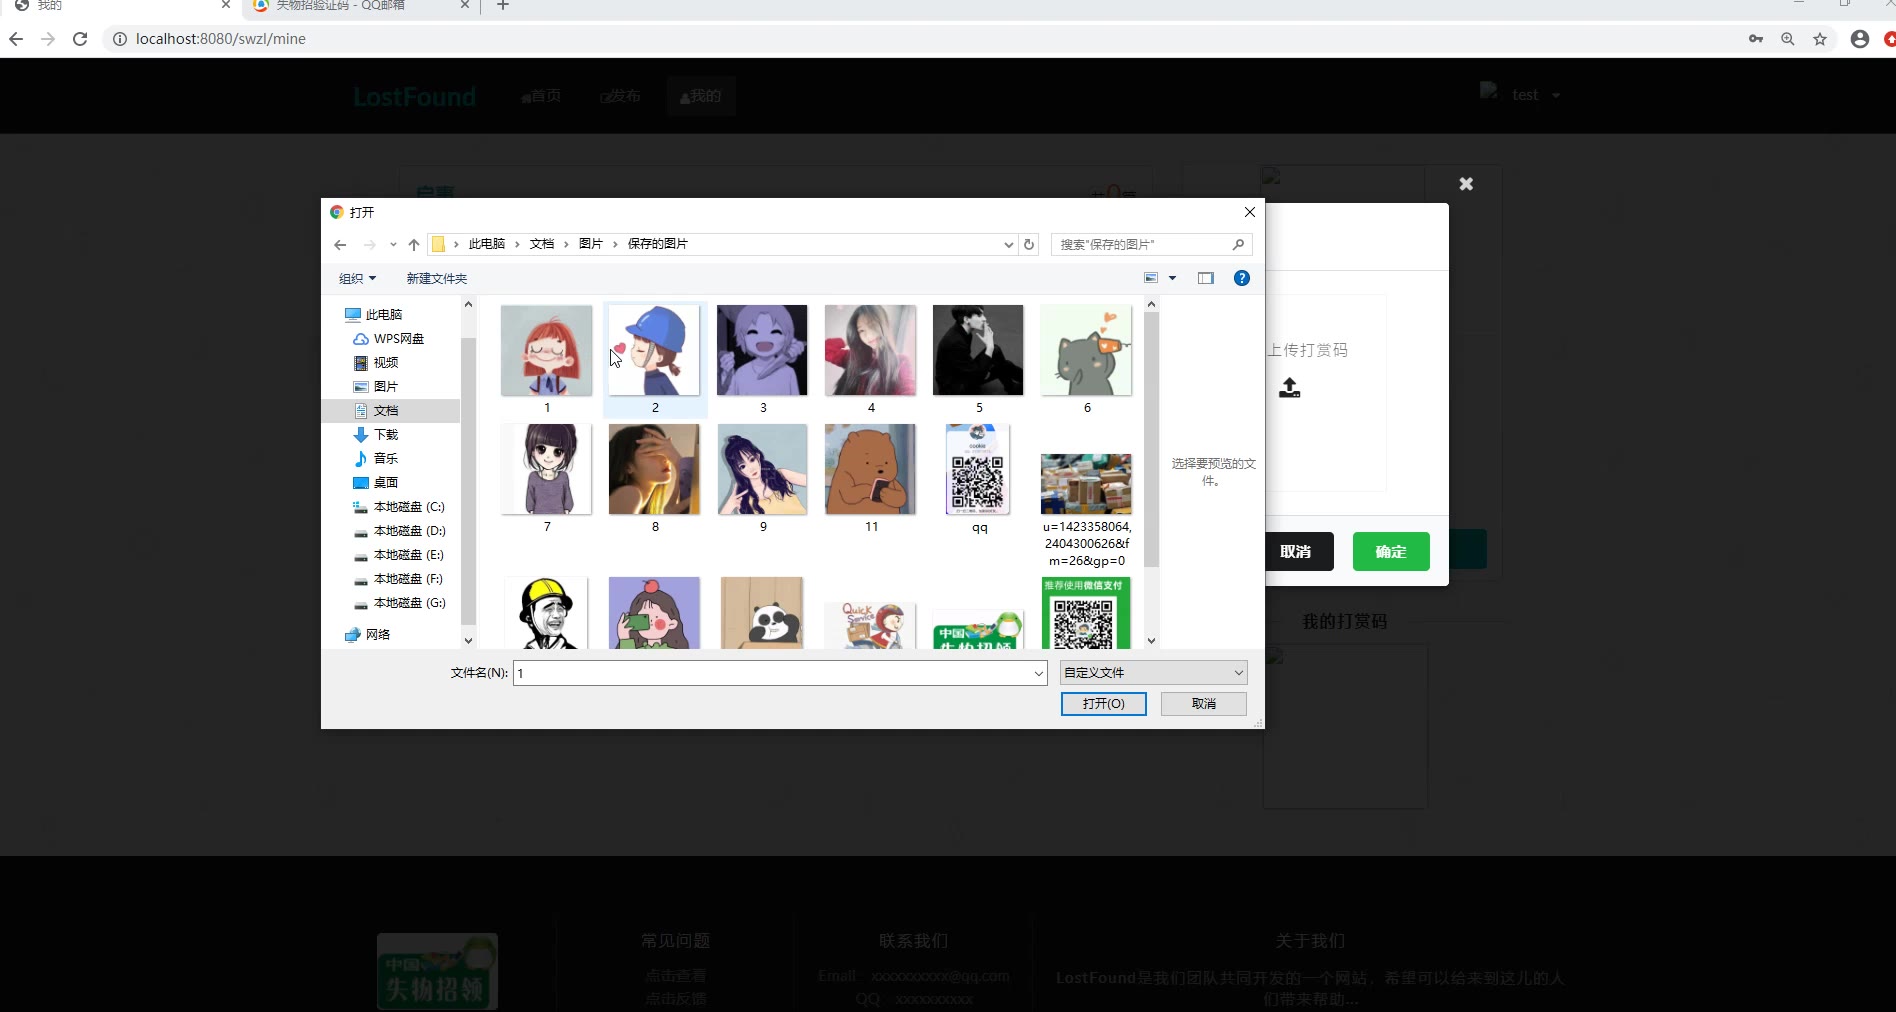Expand the filename history dropdown
Image resolution: width=1896 pixels, height=1012 pixels.
(1039, 673)
